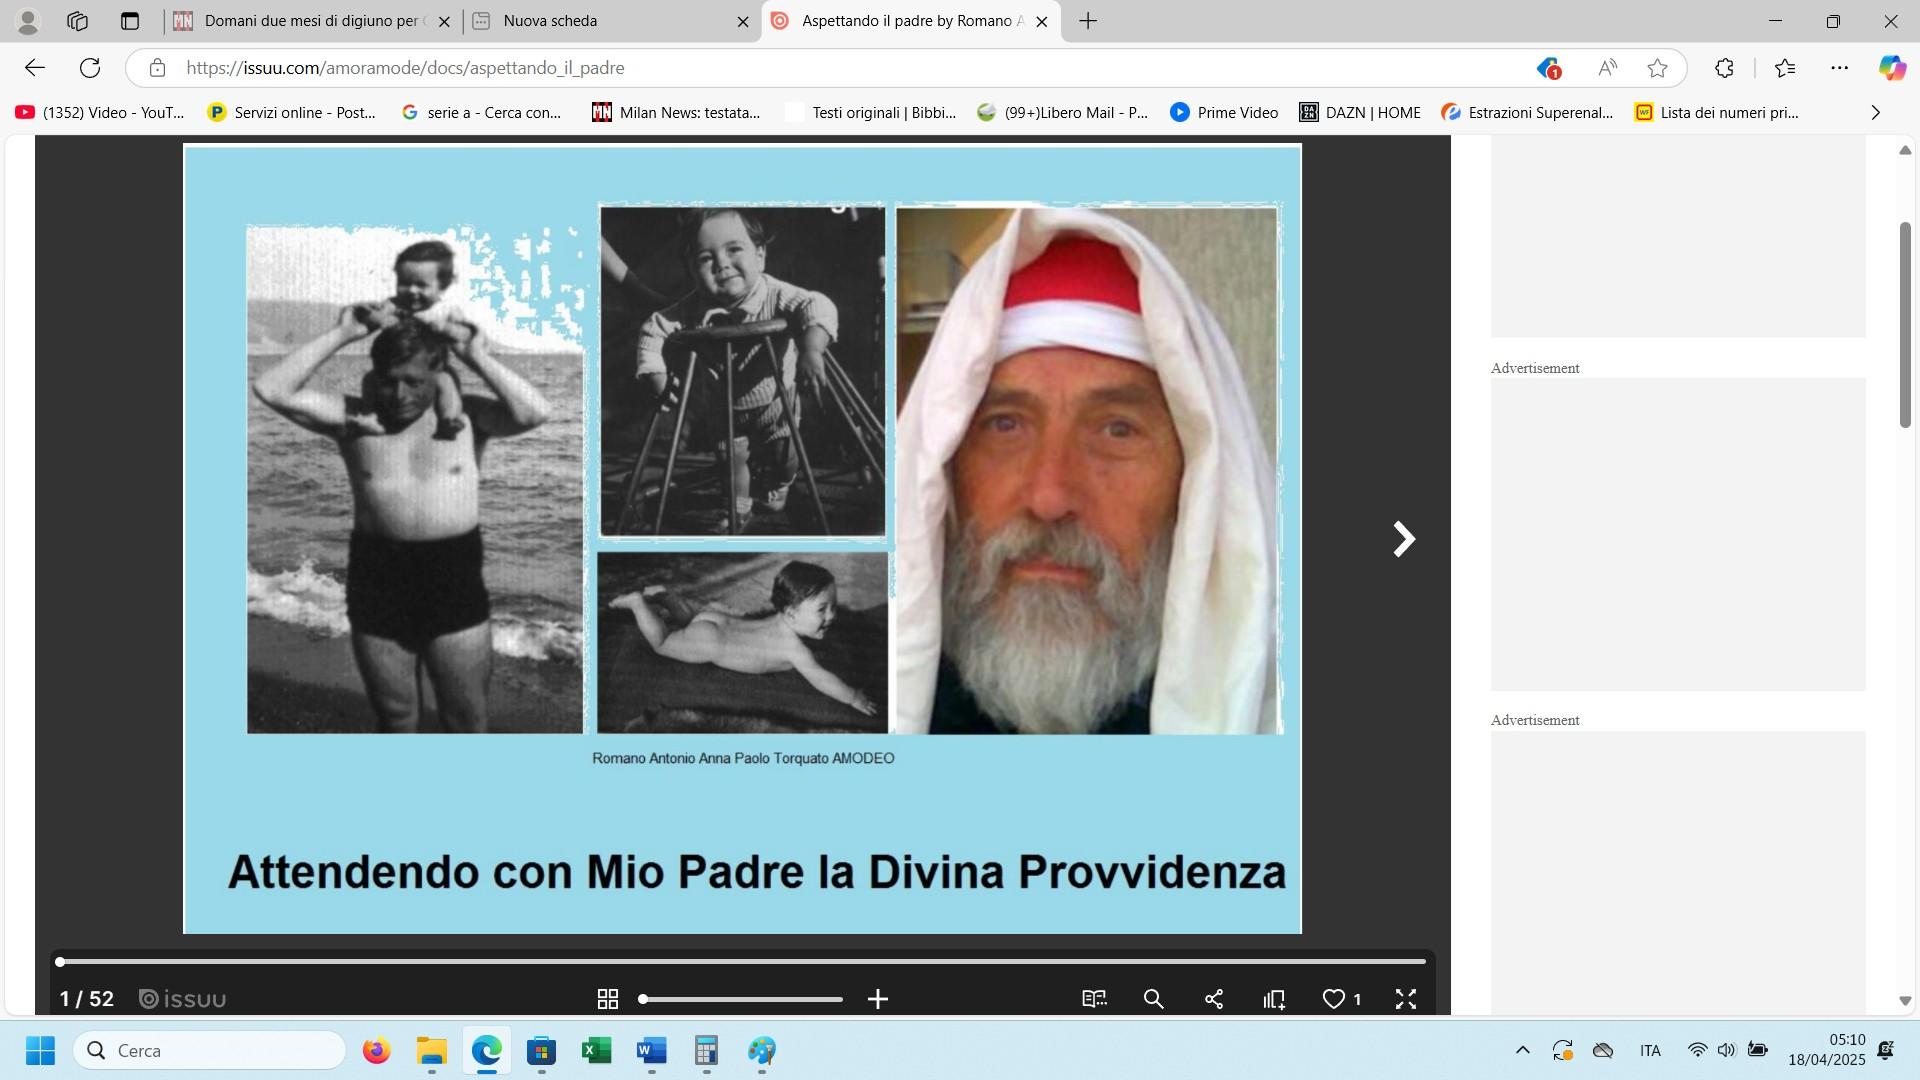Open DAZN | HOME bookmark
Screen dimensions: 1920x1080
coord(1359,113)
